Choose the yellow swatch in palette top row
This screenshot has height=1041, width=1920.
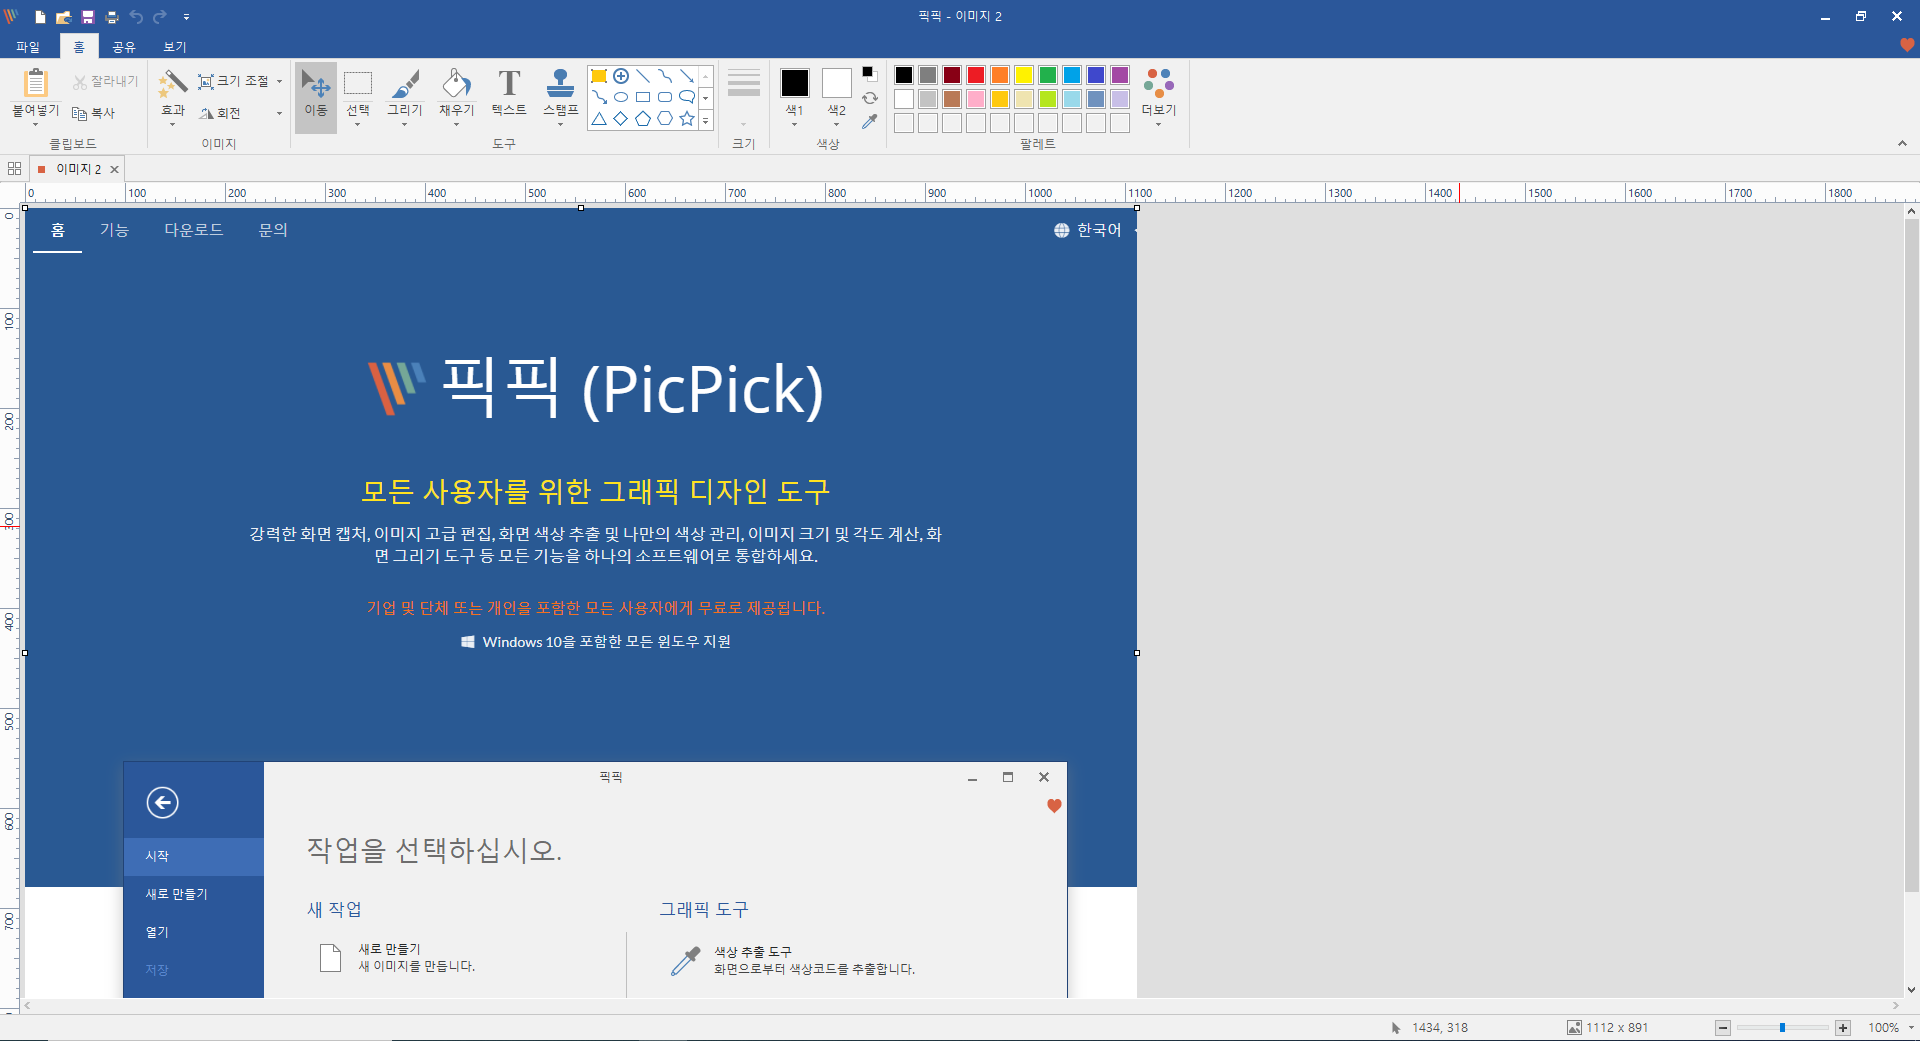(x=1024, y=75)
